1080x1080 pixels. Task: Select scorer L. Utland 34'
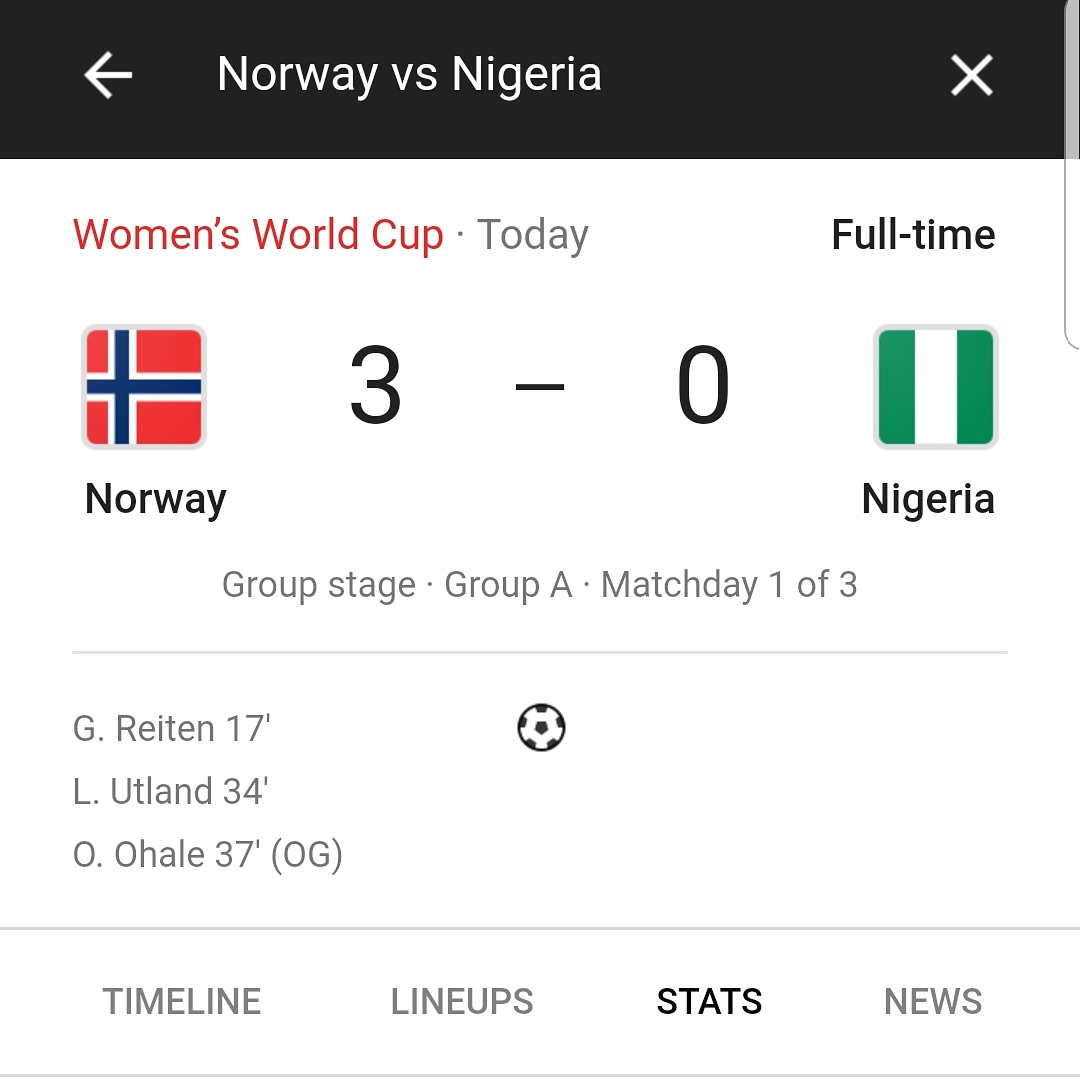click(170, 791)
